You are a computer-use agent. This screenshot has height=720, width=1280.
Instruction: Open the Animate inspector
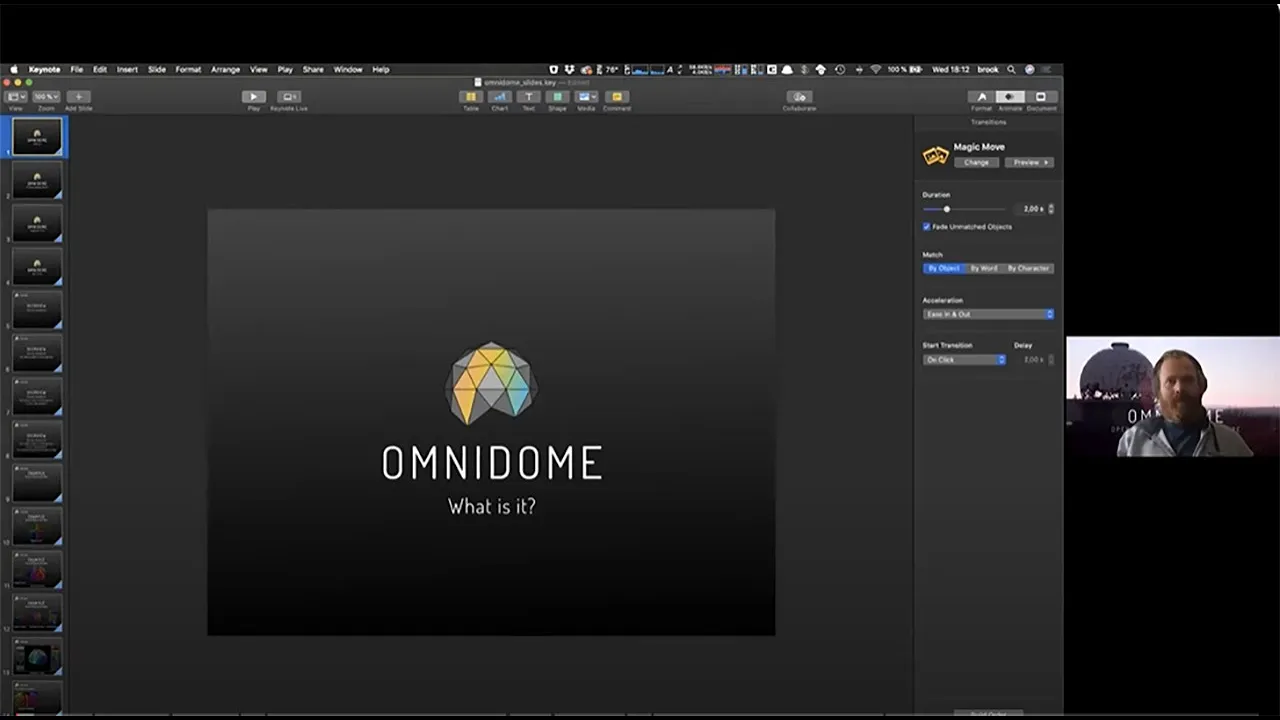click(1010, 97)
